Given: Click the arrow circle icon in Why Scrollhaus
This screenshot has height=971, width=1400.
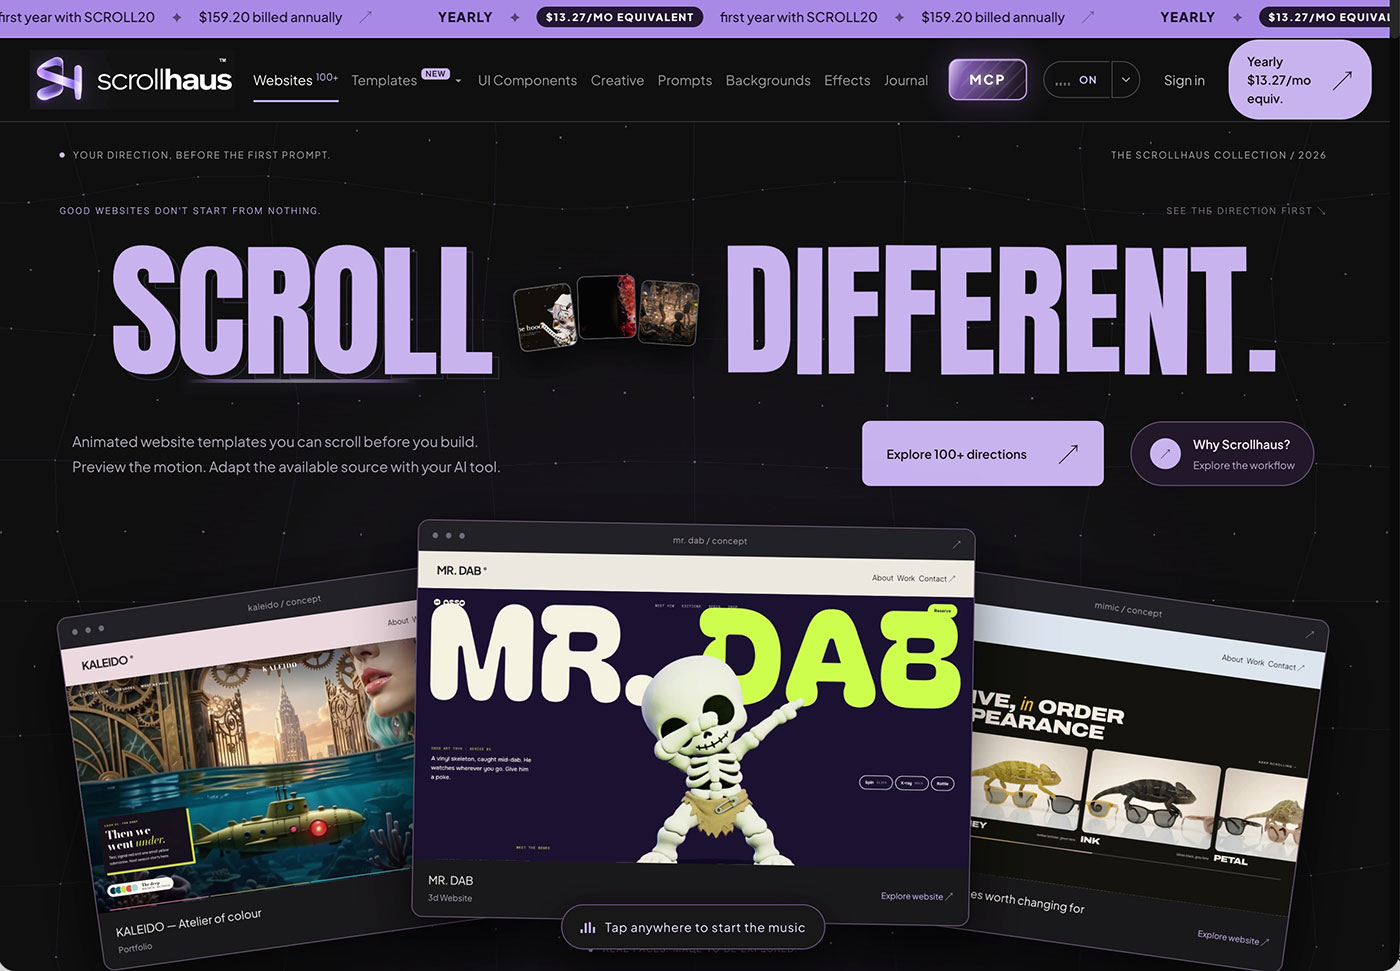Looking at the screenshot, I should [x=1165, y=454].
